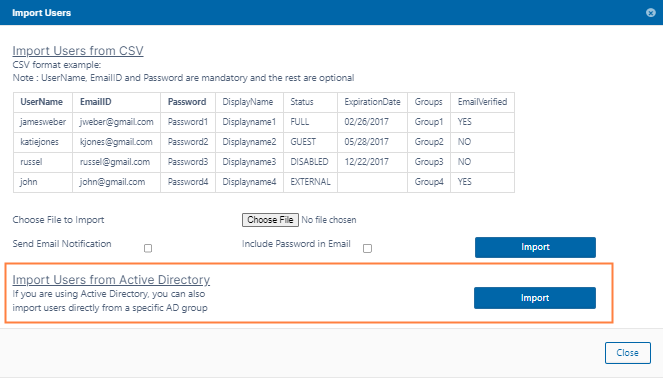Viewport: 663px width, 378px height.
Task: Select the Password column header
Action: pyautogui.click(x=187, y=102)
